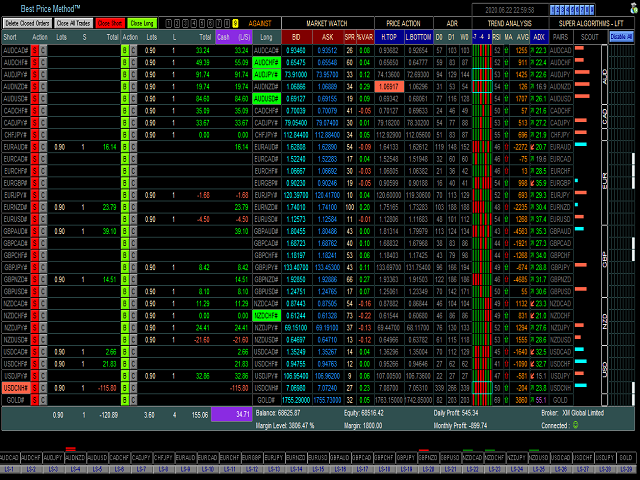Select the LS-1 tab at bottom
The width and height of the screenshot is (640, 480).
click(x=9, y=470)
